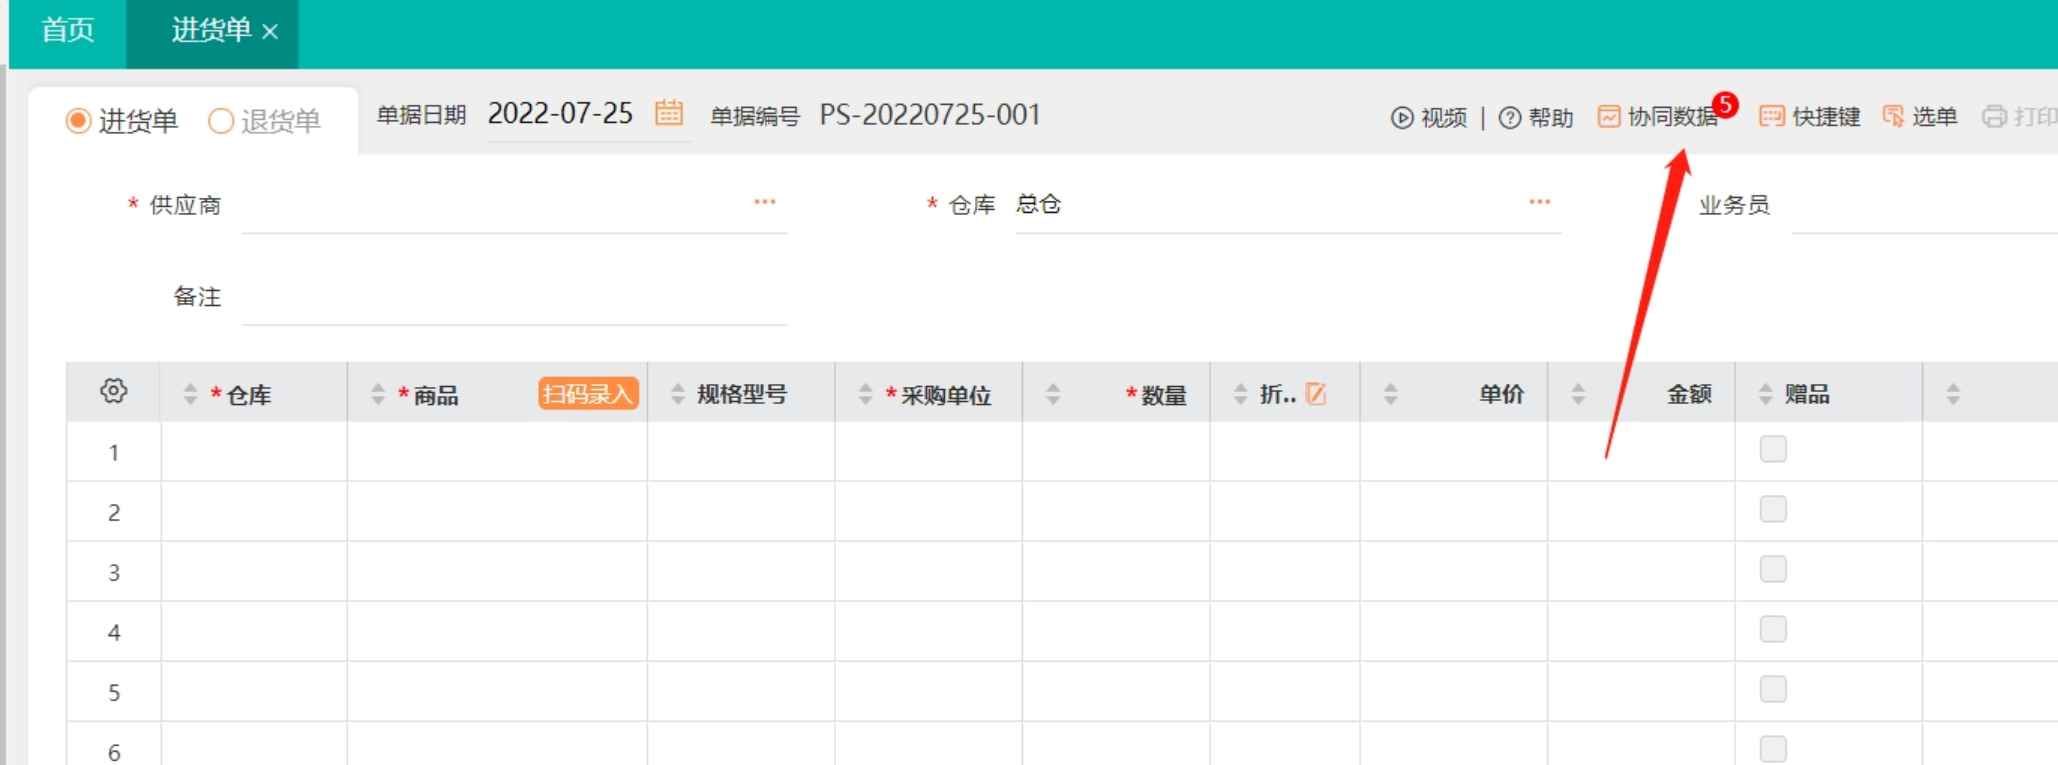Switch to the 首页 tab
The width and height of the screenshot is (2058, 765).
67,31
